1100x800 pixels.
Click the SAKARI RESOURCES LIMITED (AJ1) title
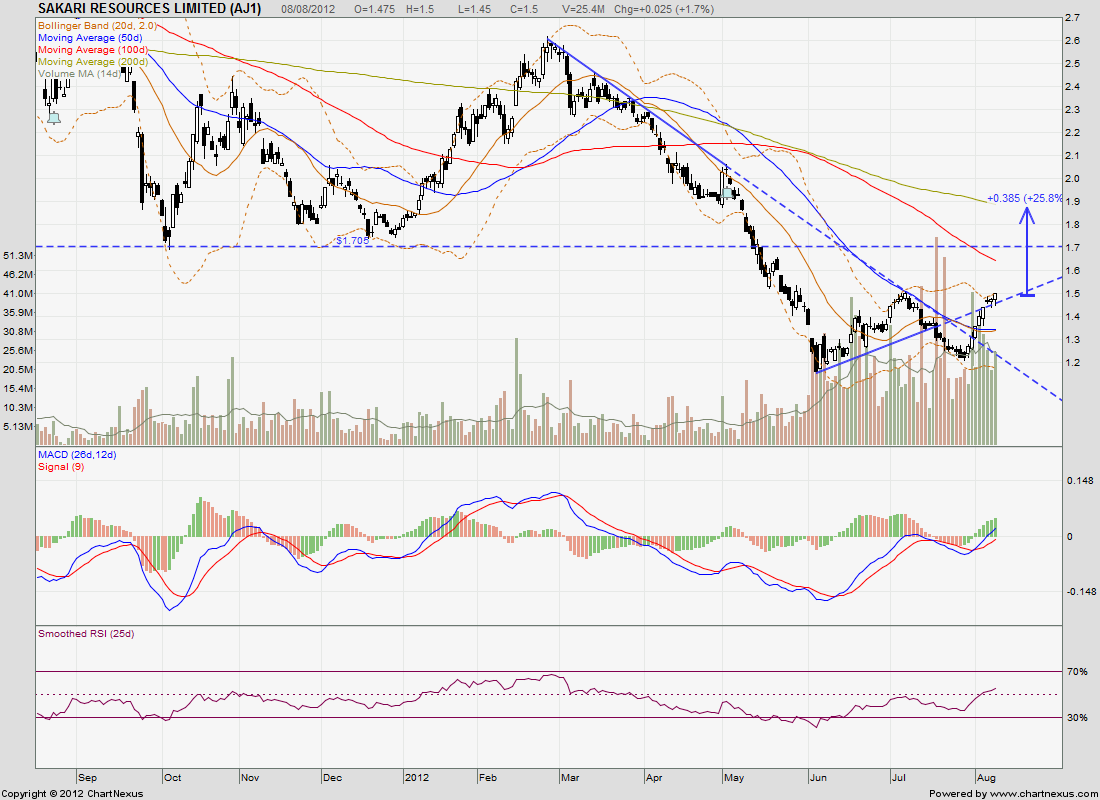149,9
